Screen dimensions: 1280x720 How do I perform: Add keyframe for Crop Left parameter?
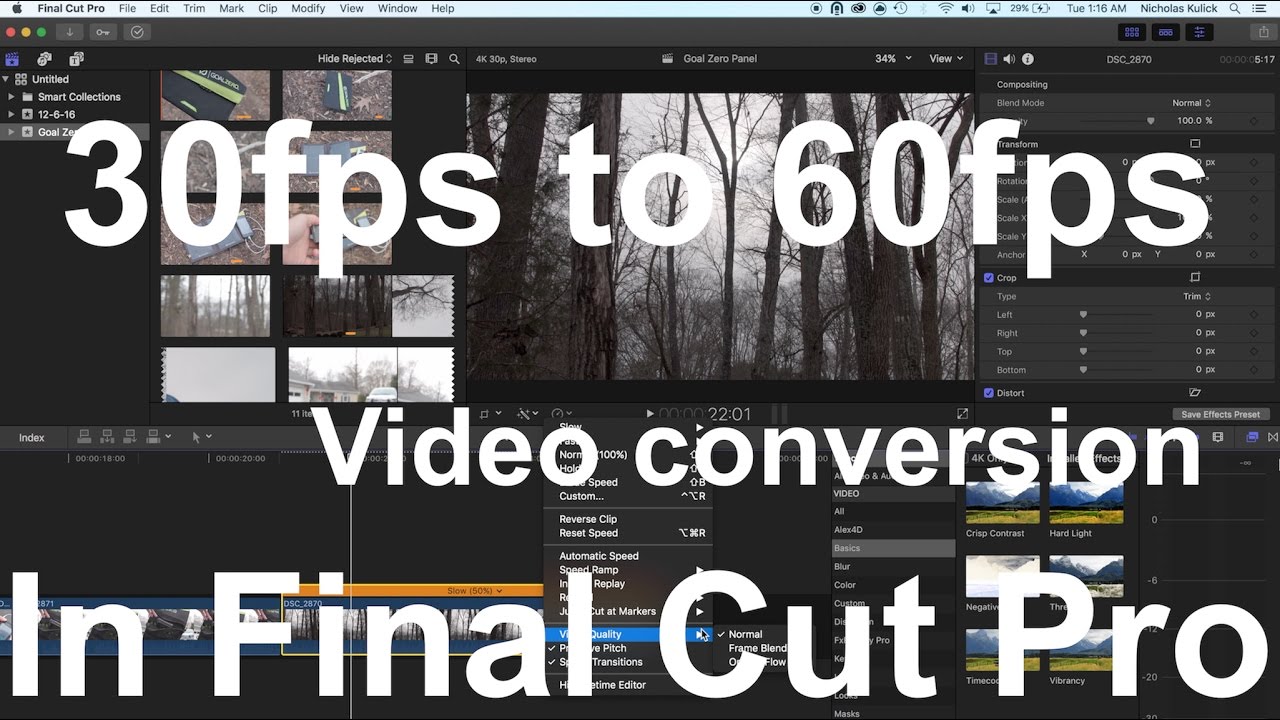tap(1254, 315)
